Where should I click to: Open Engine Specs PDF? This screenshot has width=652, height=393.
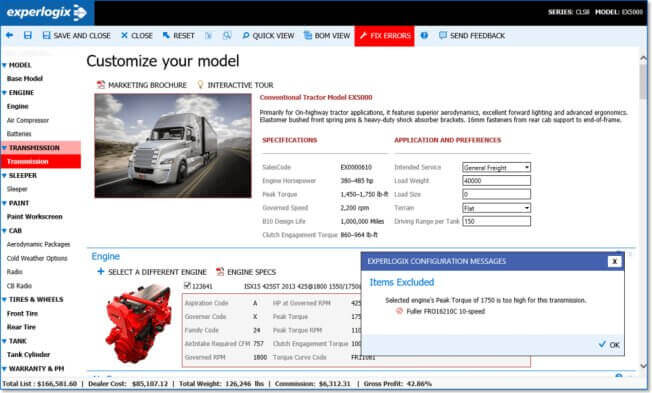coord(246,272)
